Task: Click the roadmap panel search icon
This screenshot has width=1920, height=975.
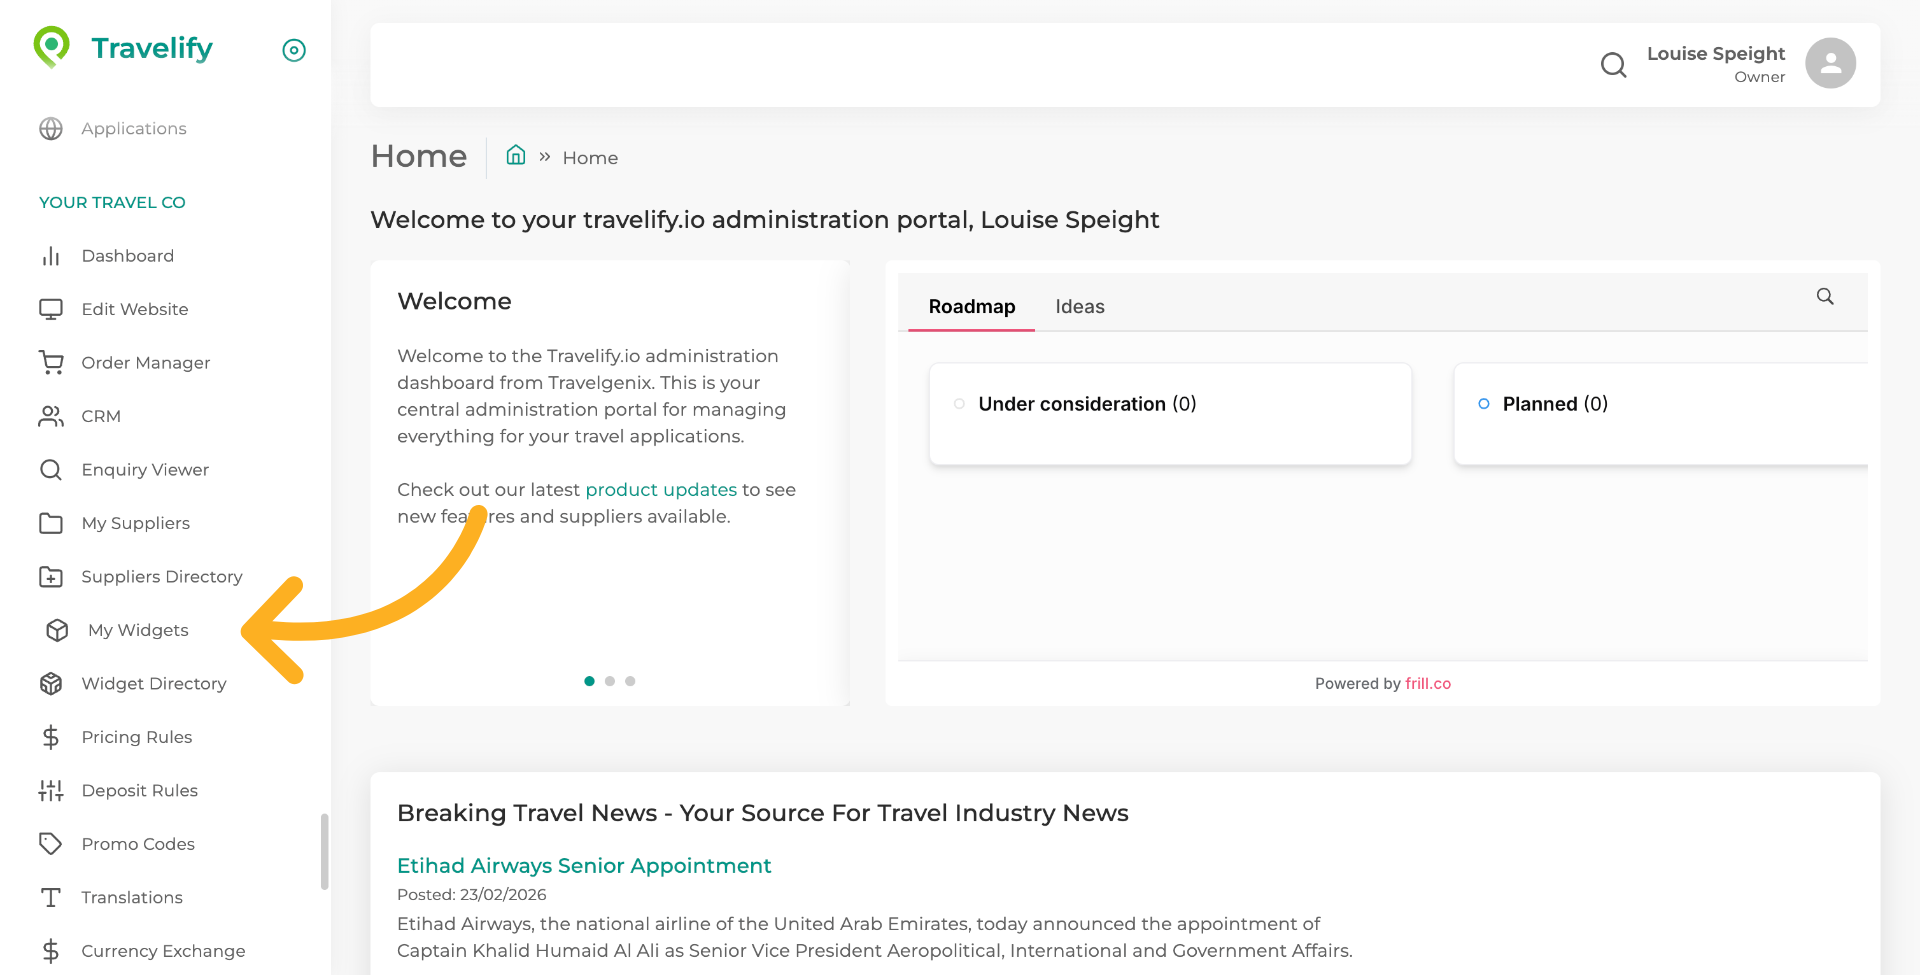Action: [x=1825, y=297]
